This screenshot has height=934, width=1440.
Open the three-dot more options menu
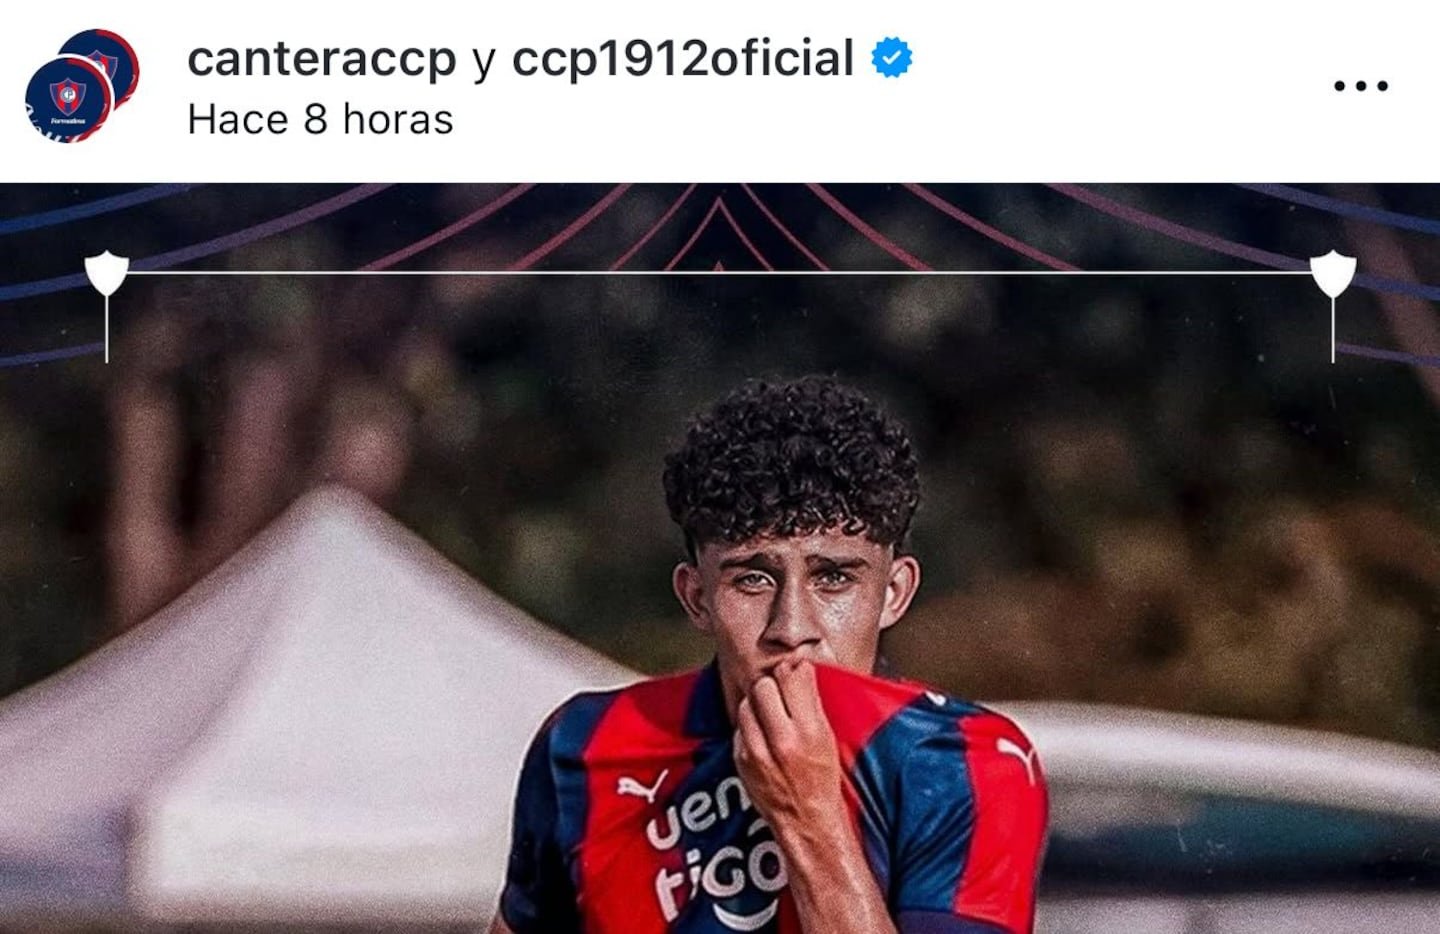coord(1361,86)
